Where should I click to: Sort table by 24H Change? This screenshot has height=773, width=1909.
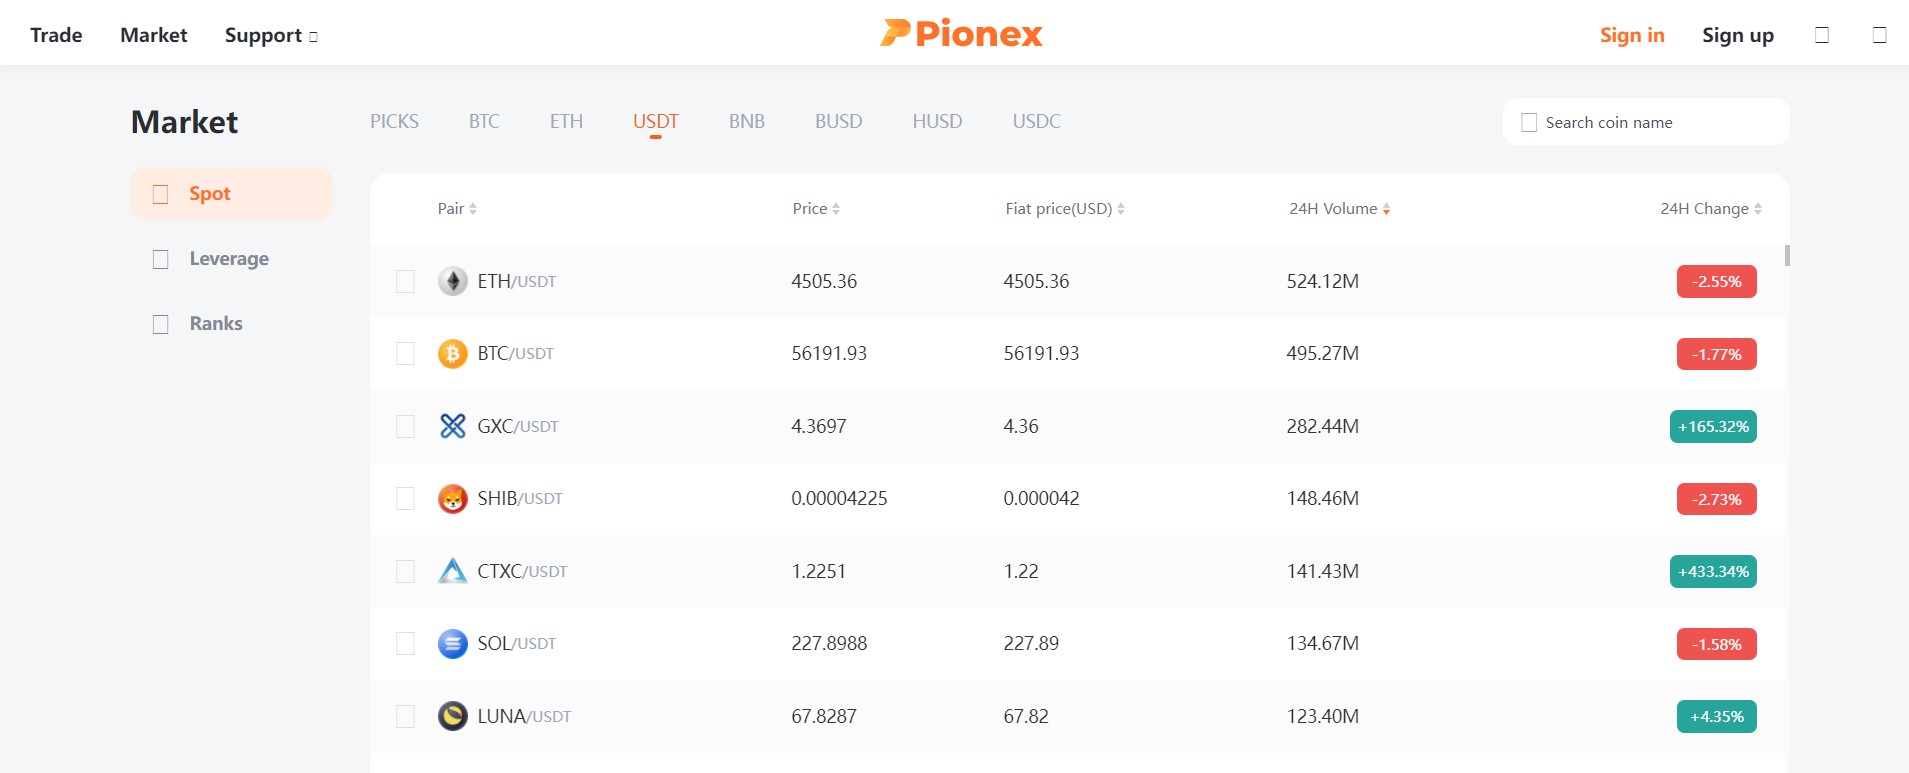point(1711,208)
